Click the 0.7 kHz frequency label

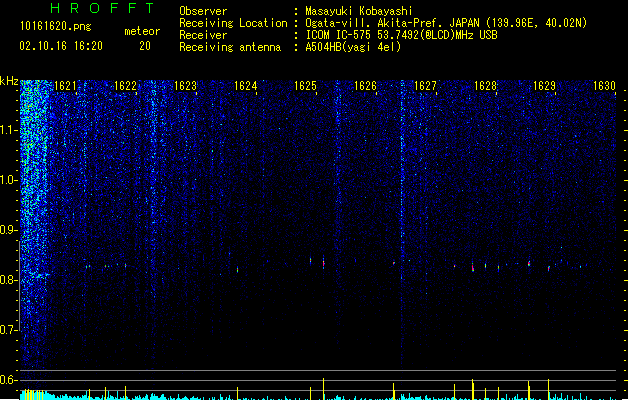8,330
